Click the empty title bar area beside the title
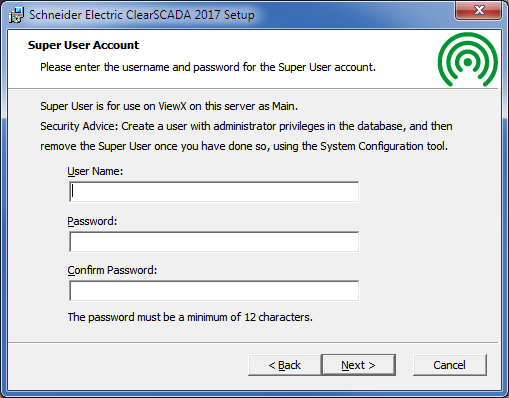The height and width of the screenshot is (398, 509). [353, 15]
